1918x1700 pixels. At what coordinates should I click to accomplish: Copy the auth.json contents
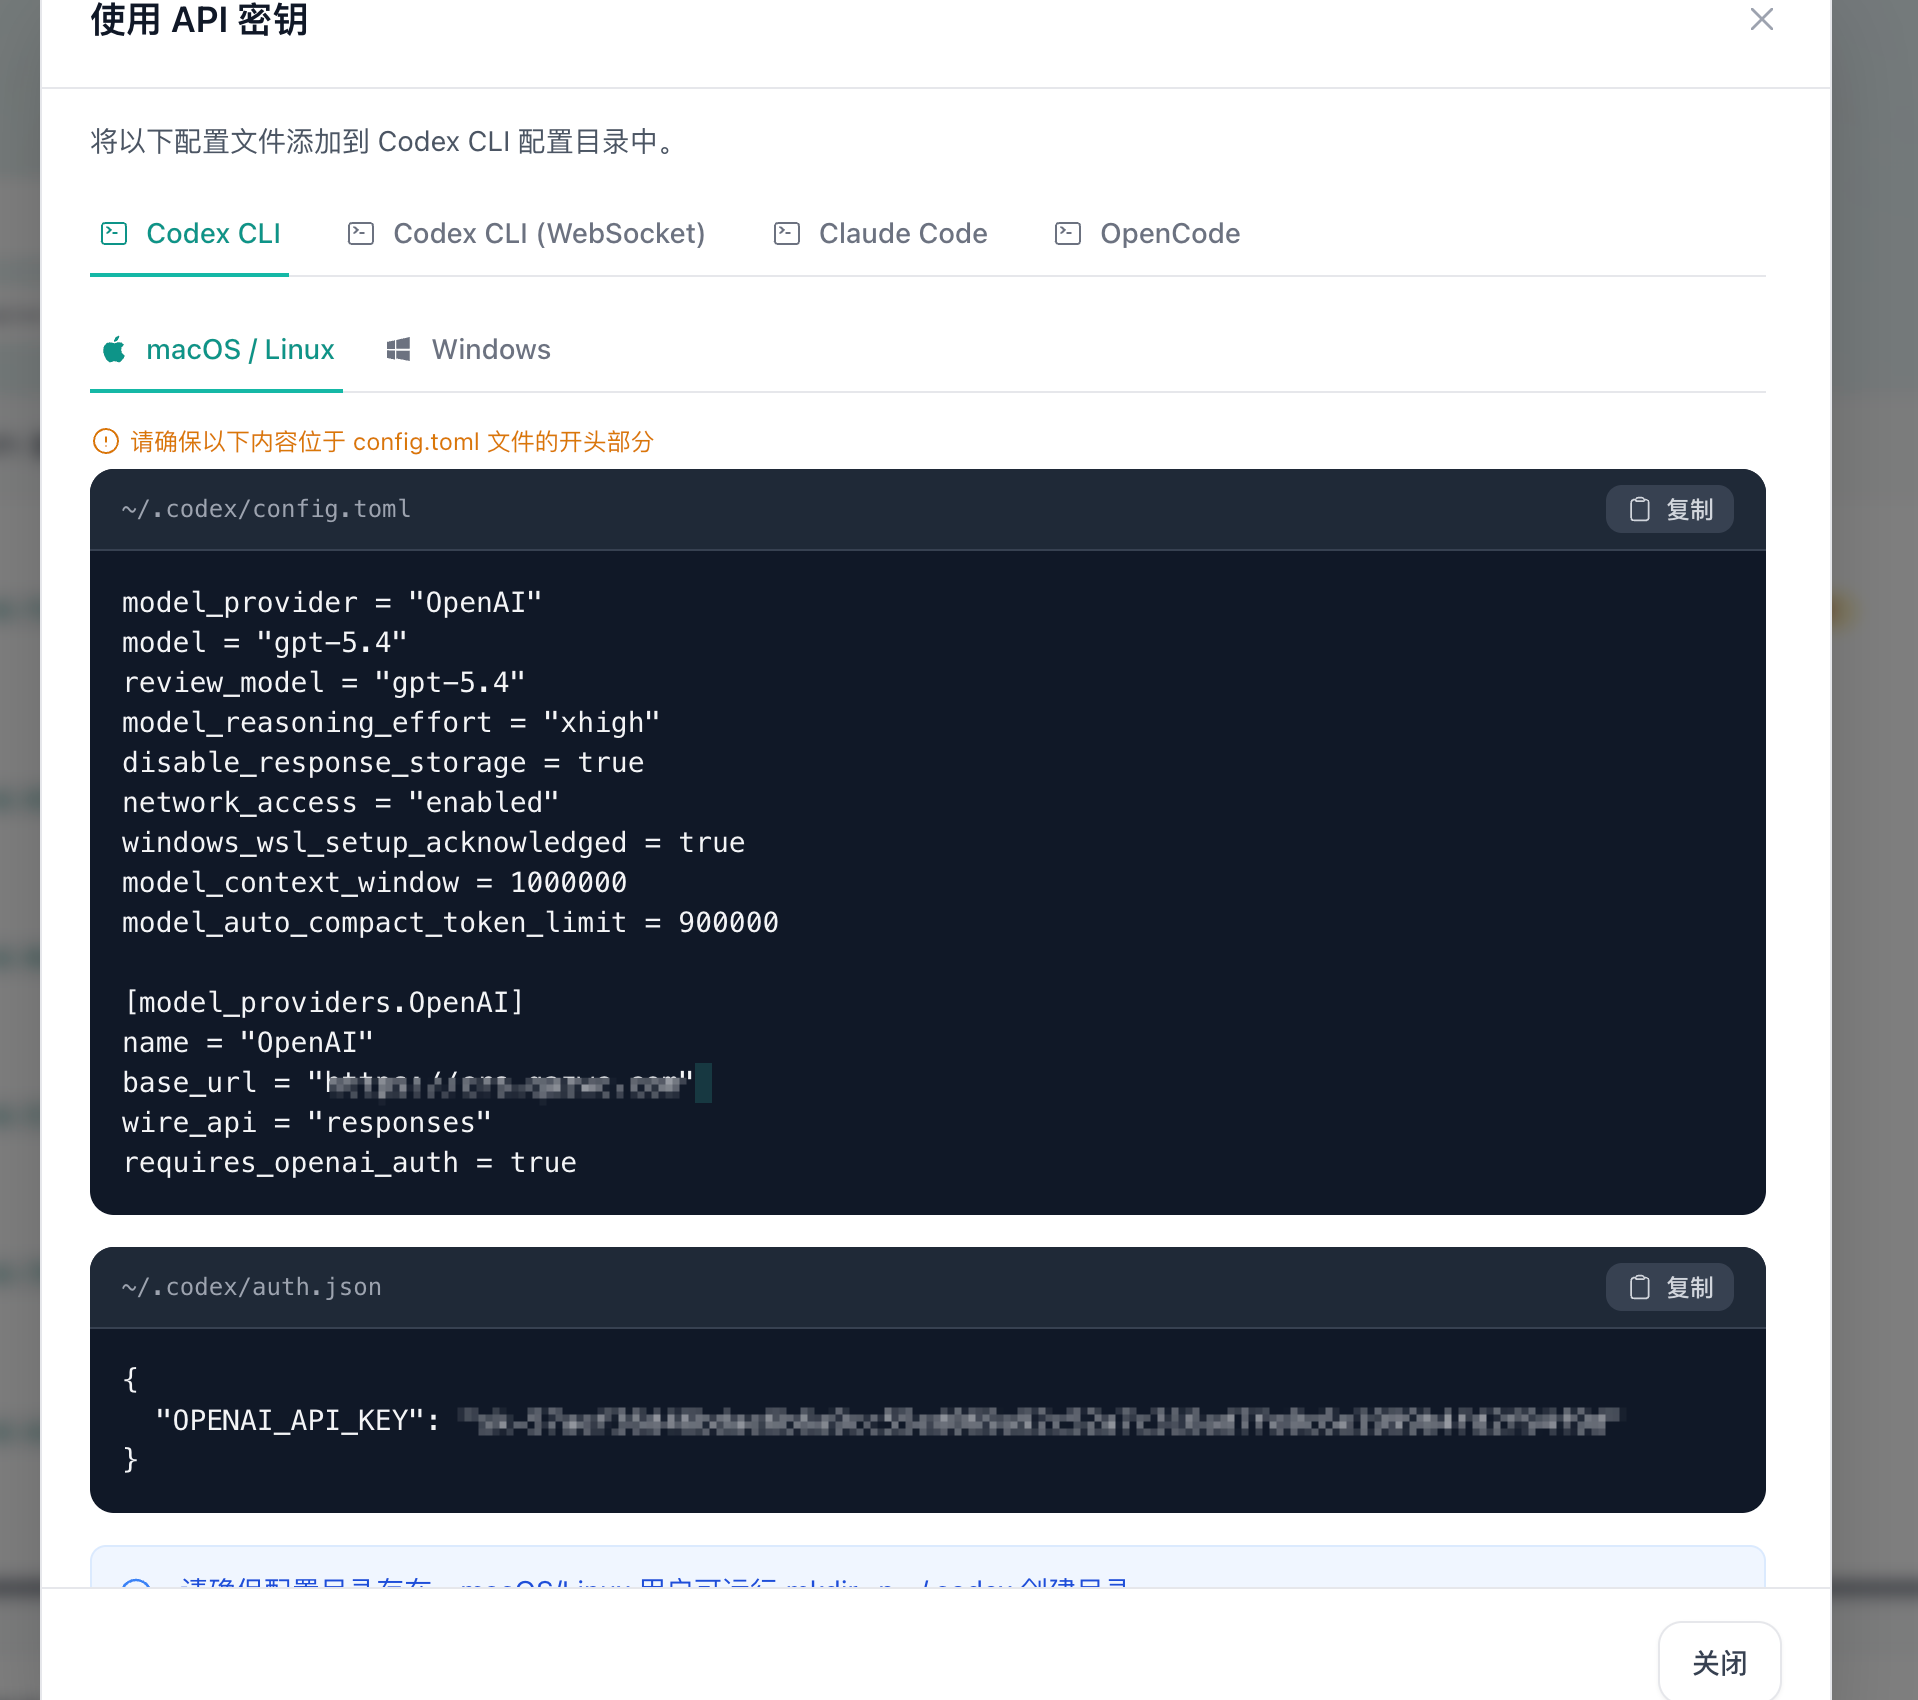(1669, 1288)
